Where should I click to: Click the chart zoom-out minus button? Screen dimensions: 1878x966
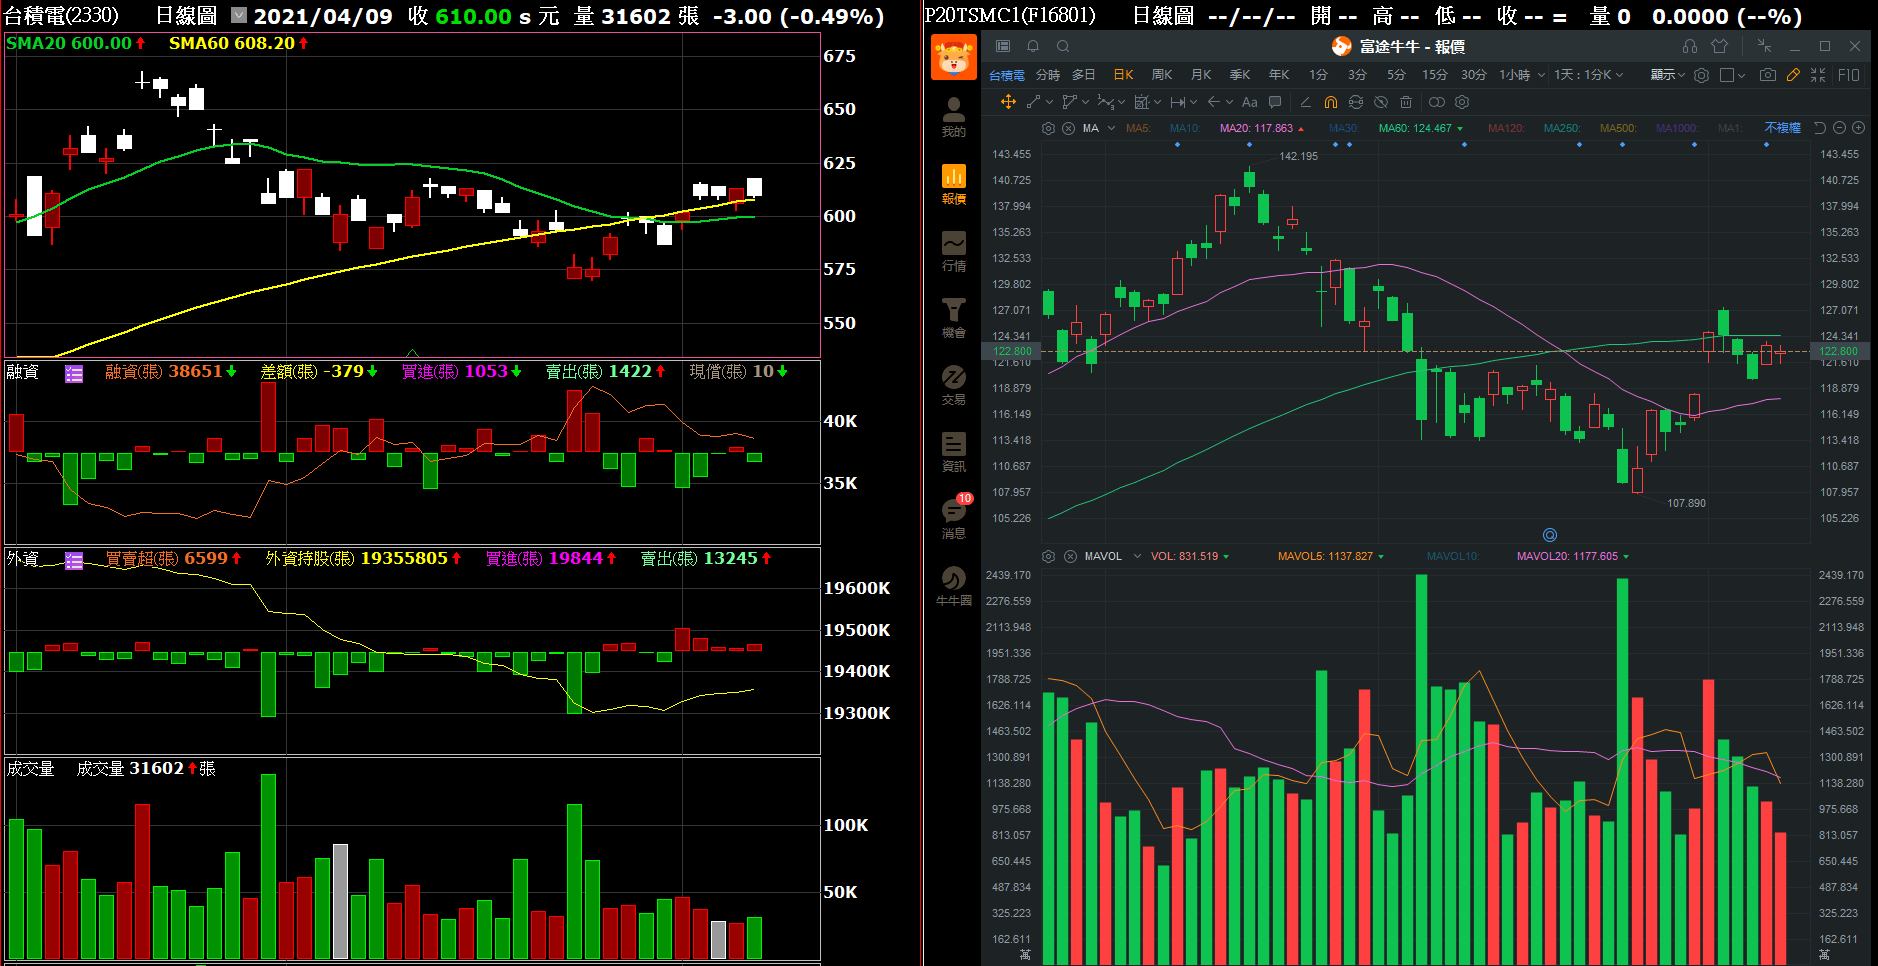(1839, 128)
